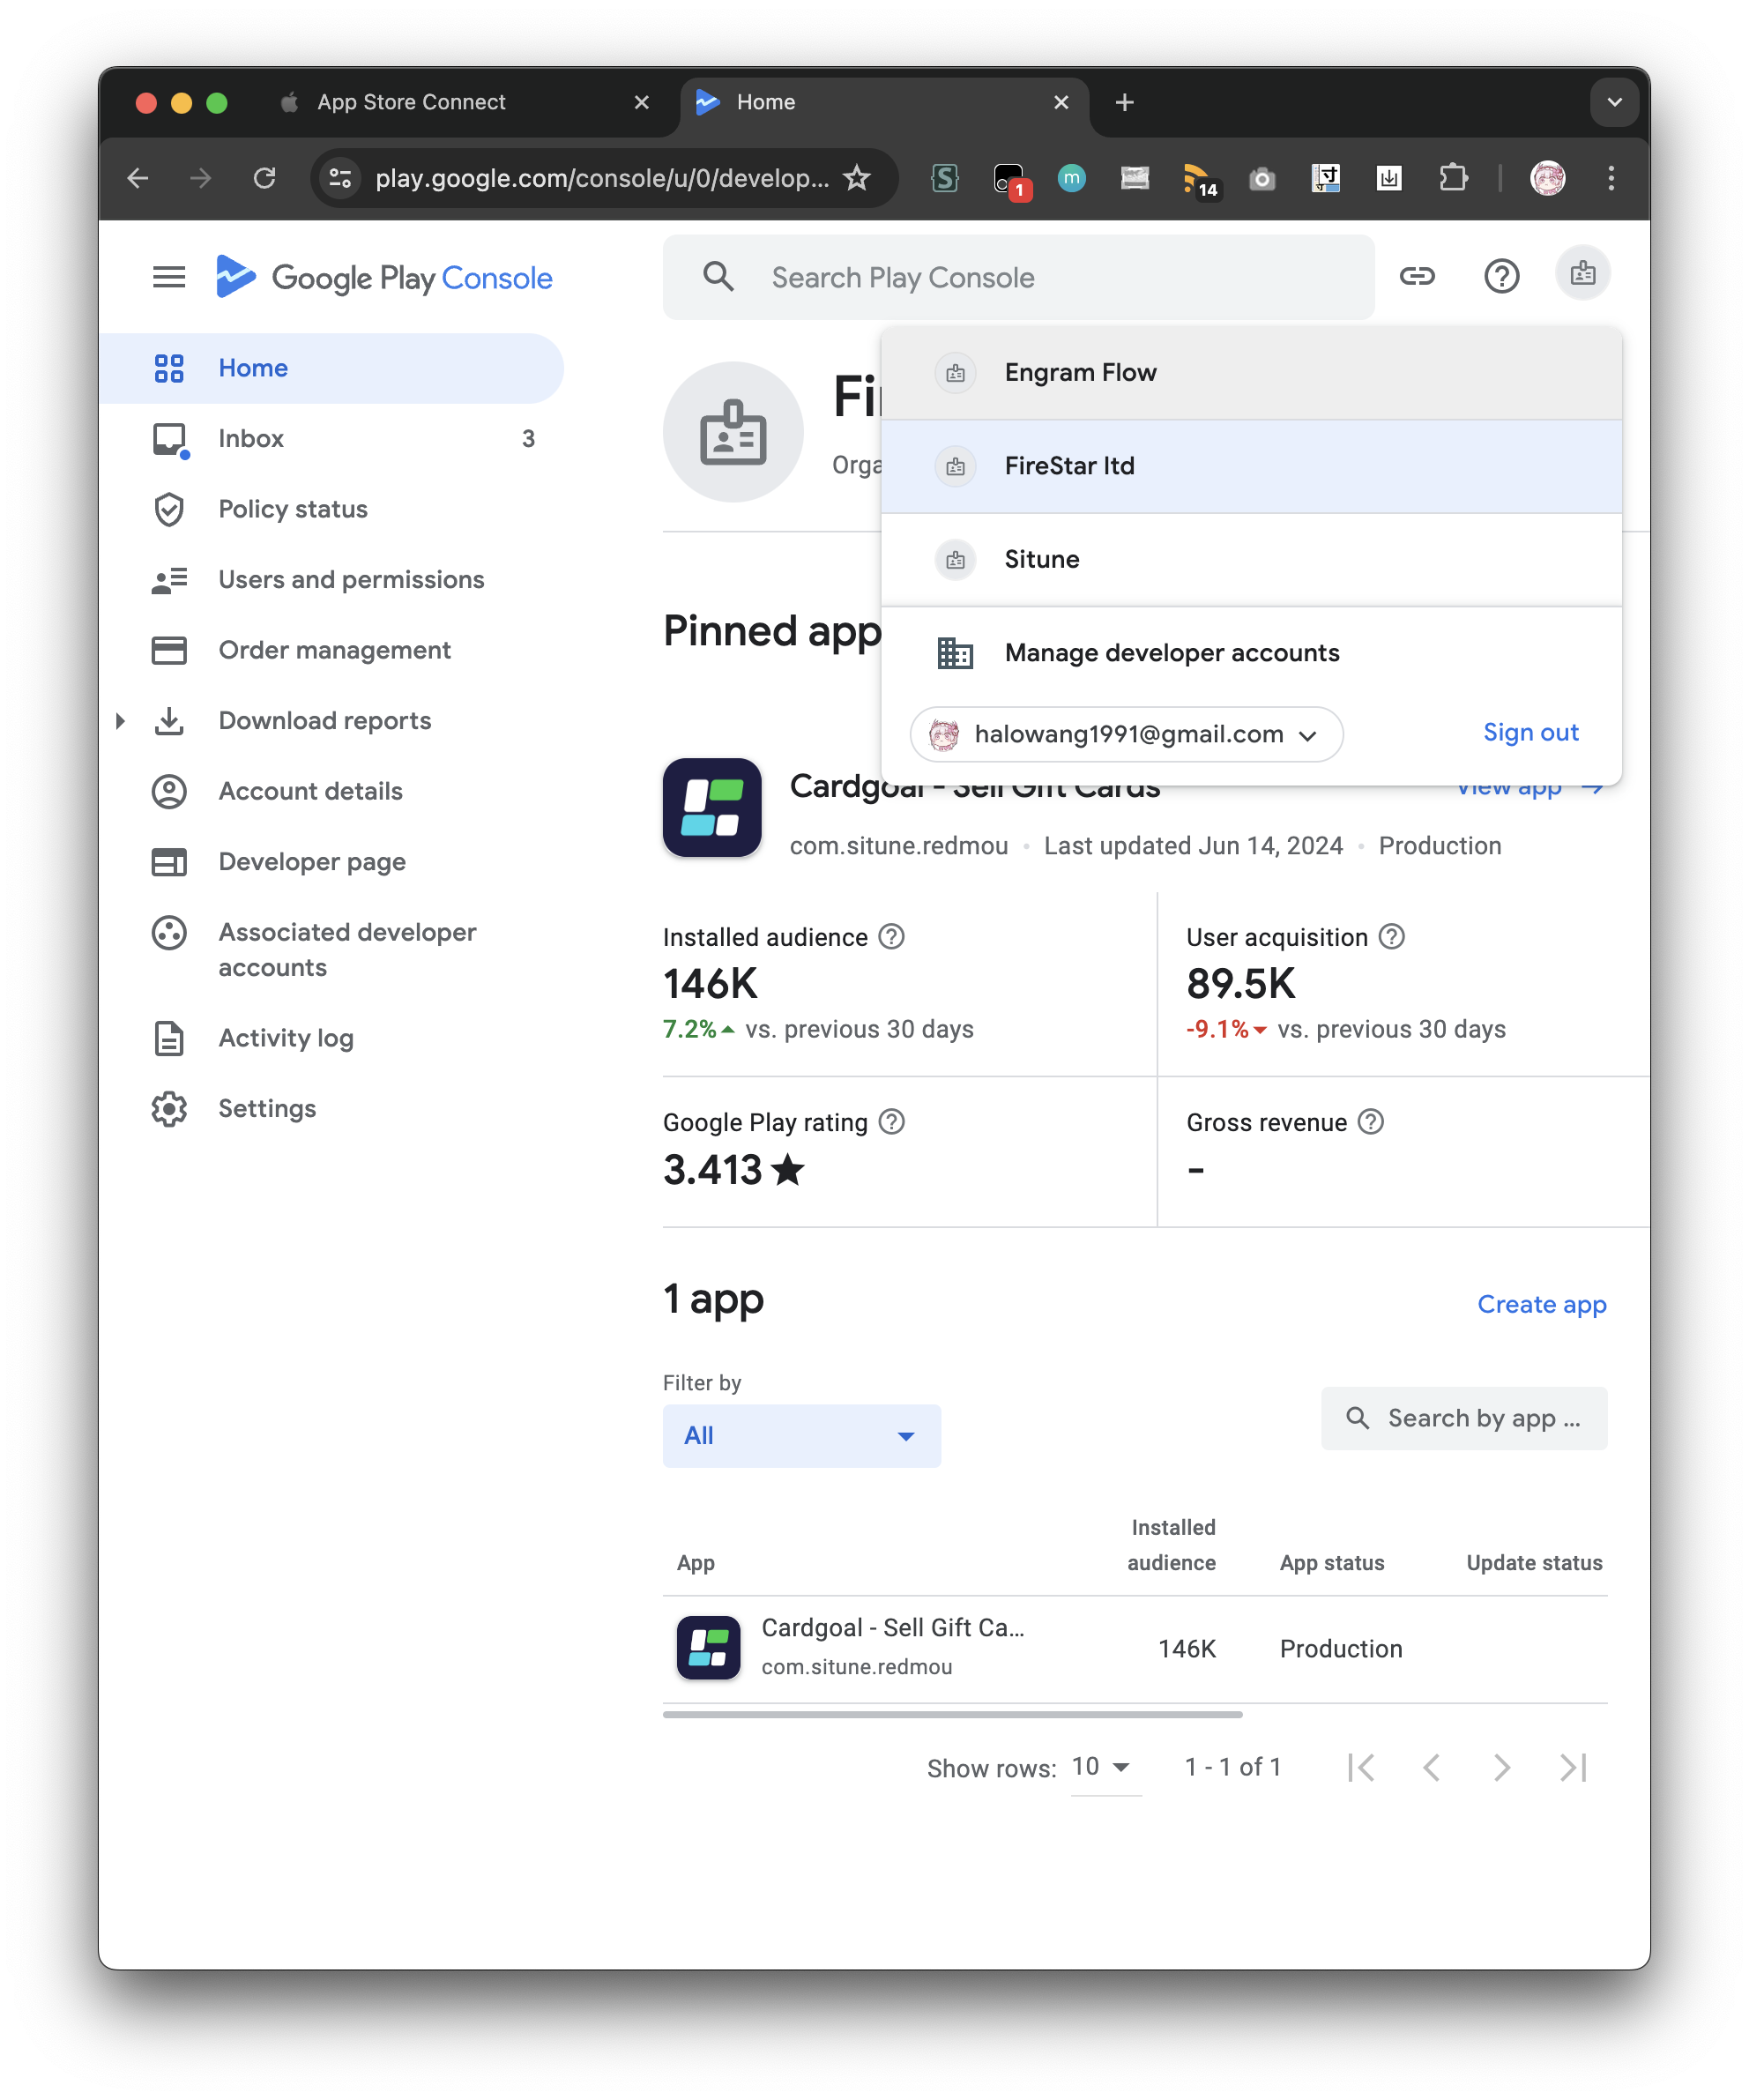
Task: Close the App Store Connect tab
Action: pyautogui.click(x=641, y=102)
